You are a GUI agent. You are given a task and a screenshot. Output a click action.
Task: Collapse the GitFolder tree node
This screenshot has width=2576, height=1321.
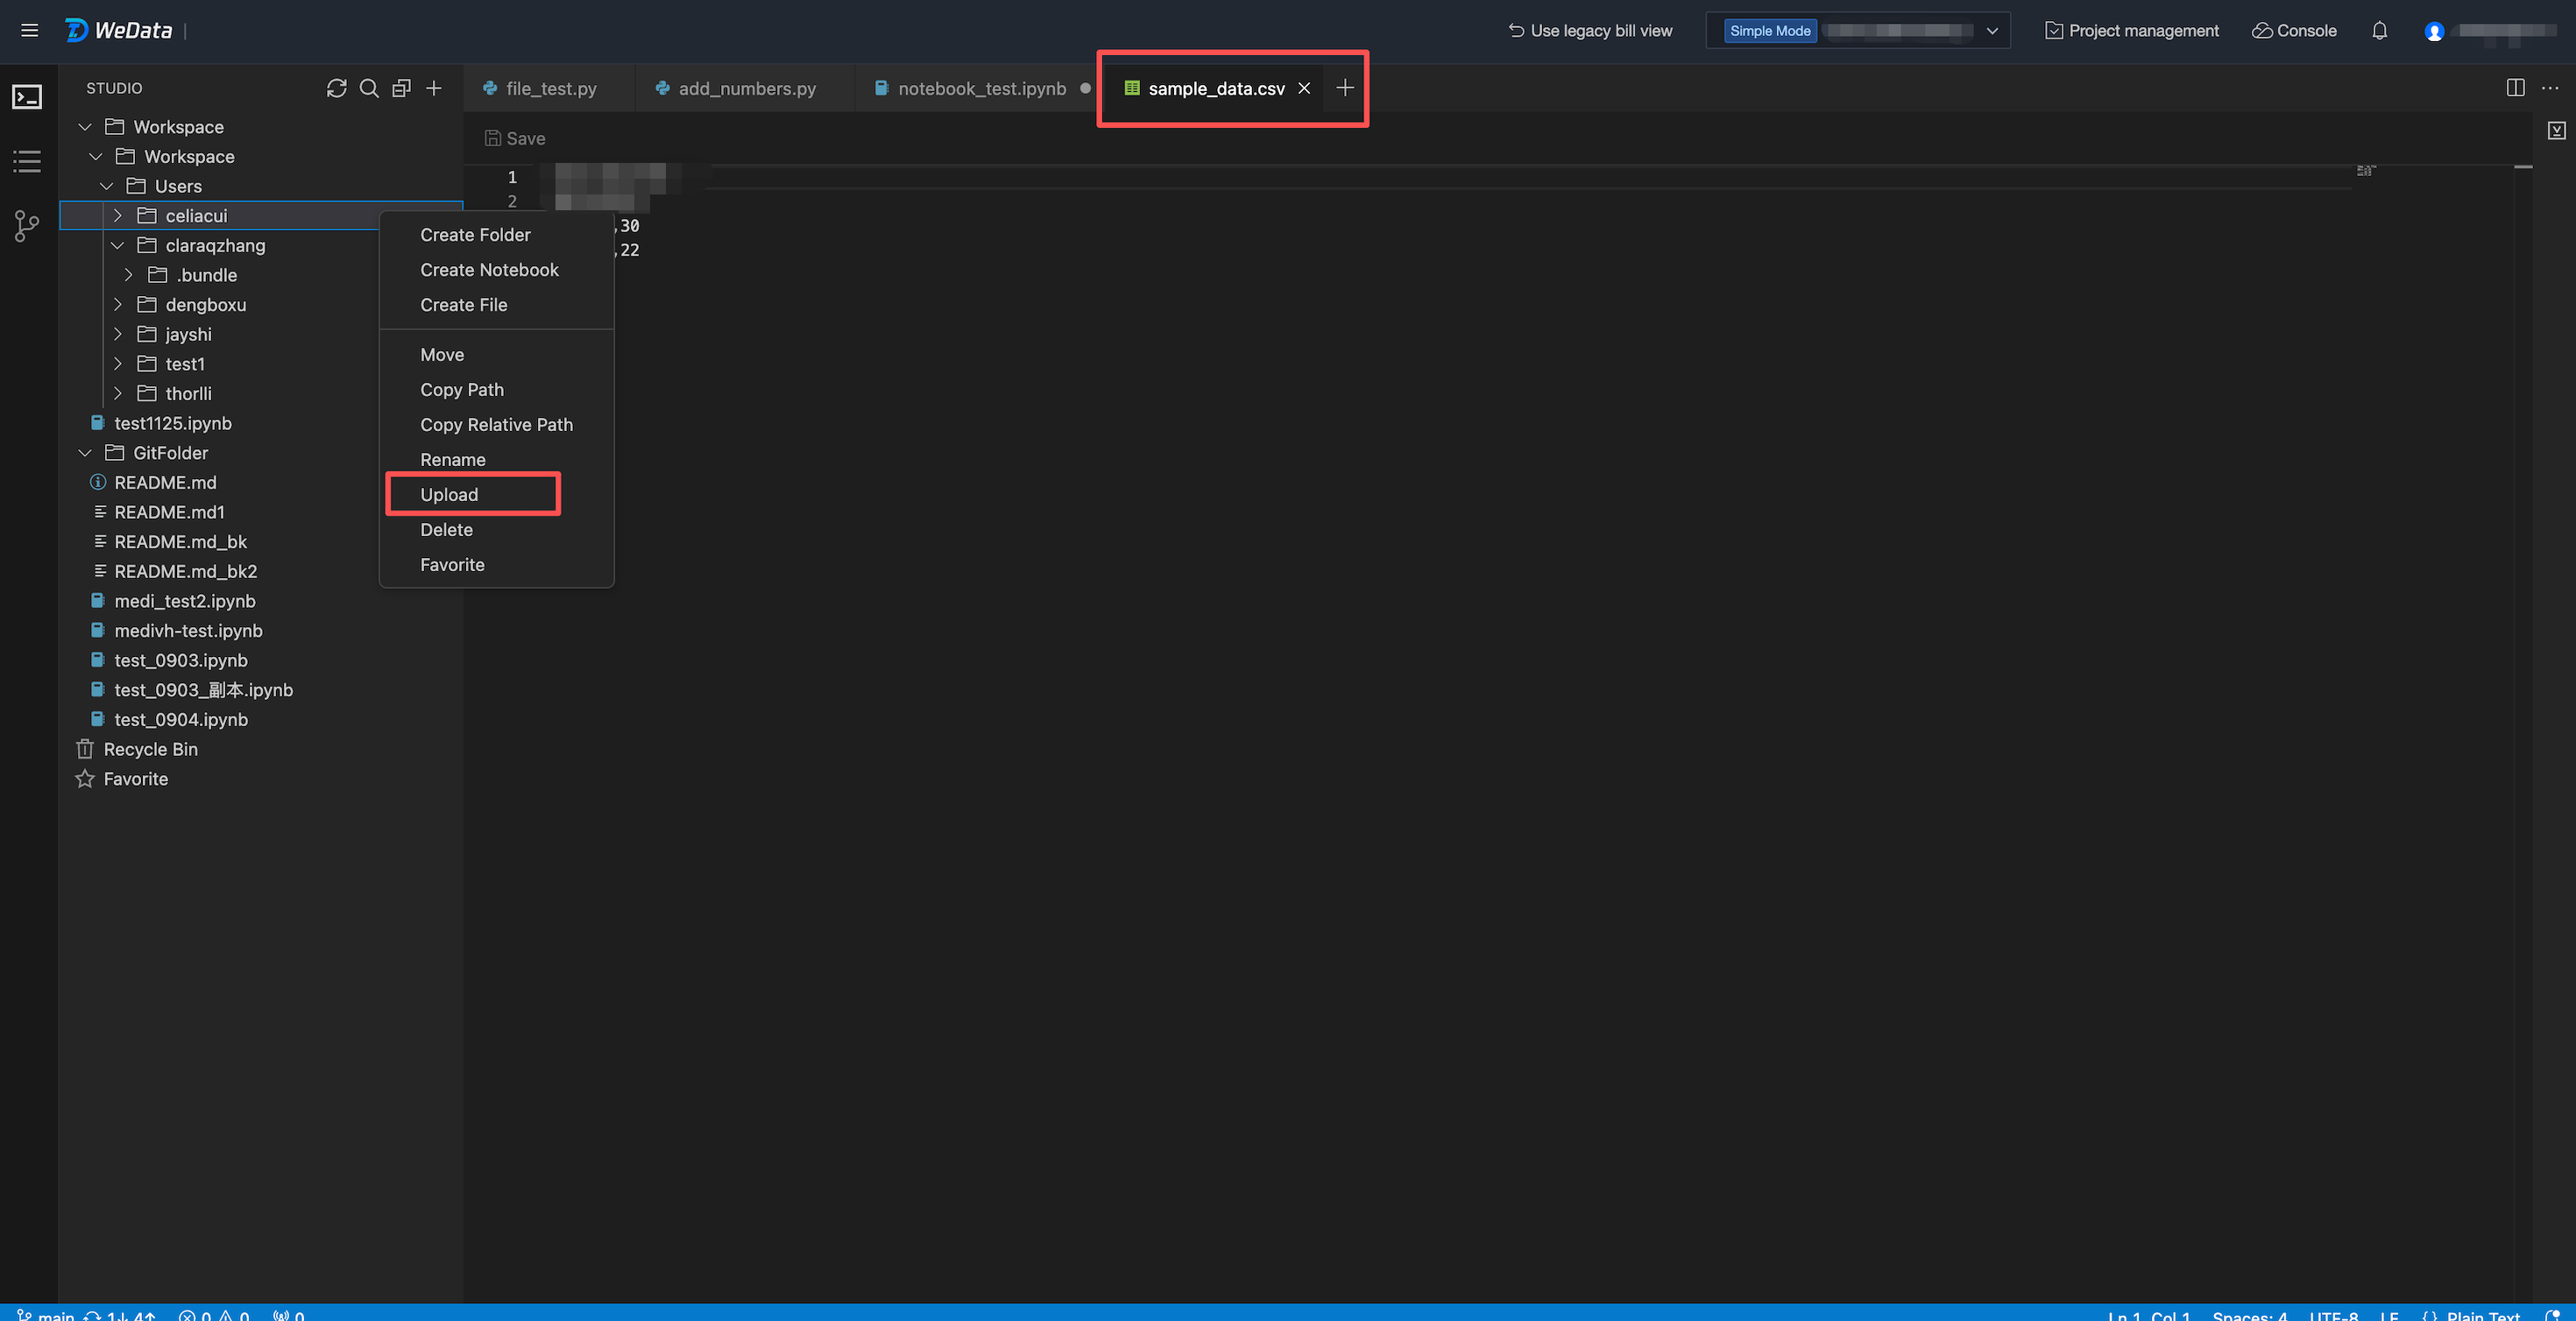(x=85, y=453)
